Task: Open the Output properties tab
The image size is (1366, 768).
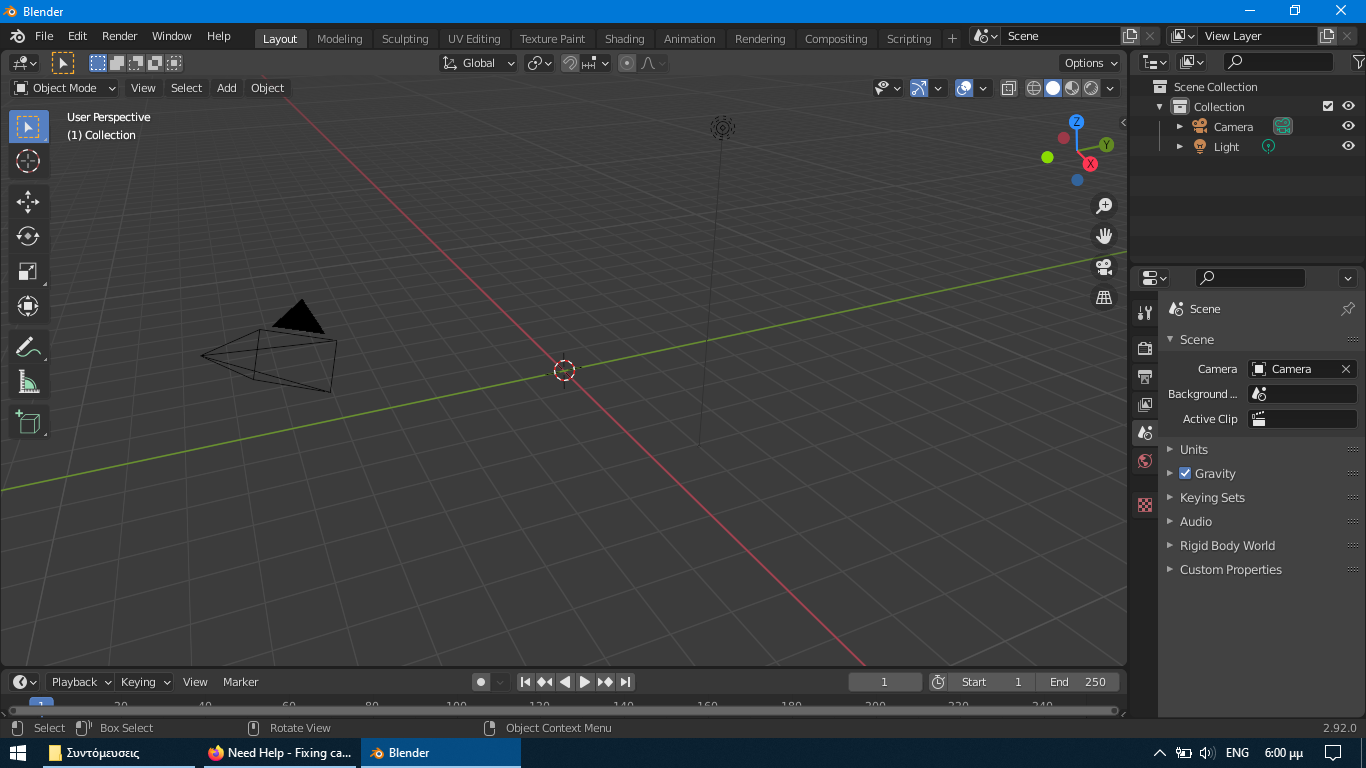Action: [x=1145, y=376]
